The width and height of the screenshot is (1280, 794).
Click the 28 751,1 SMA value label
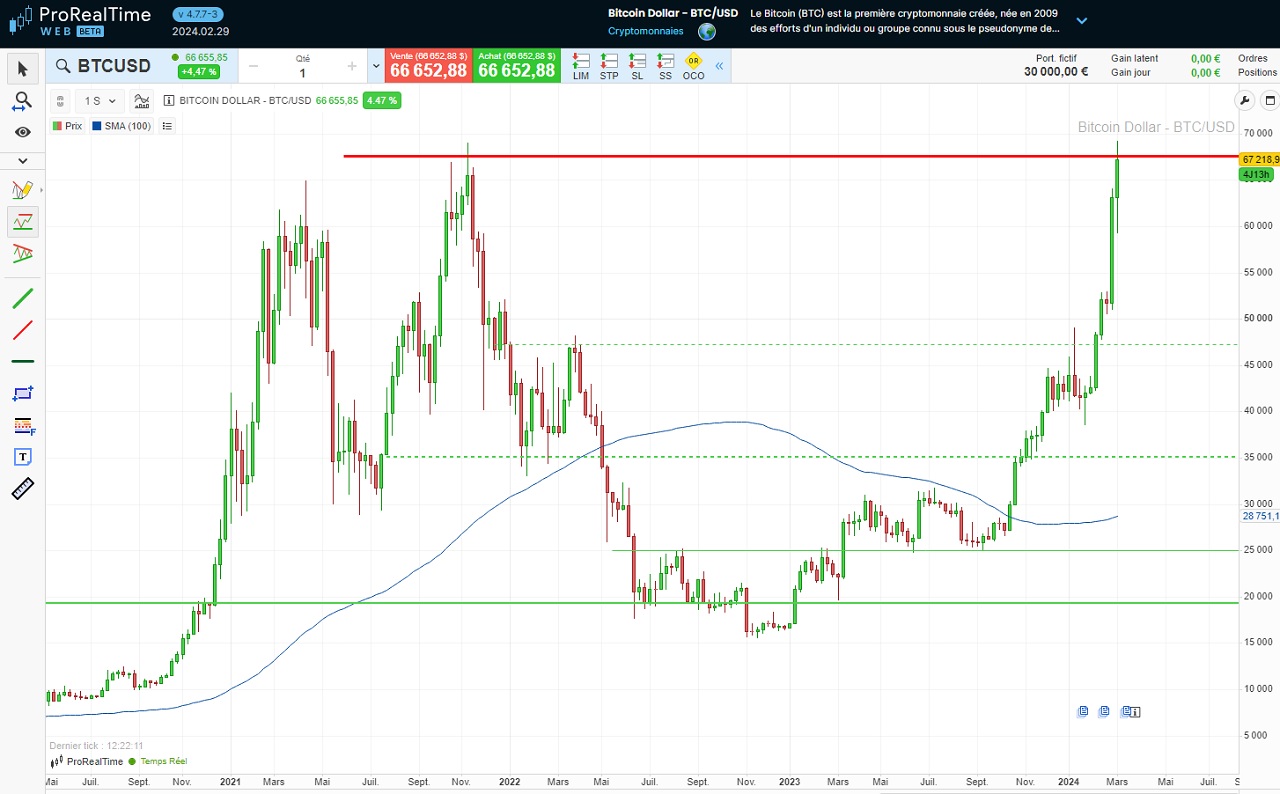[1260, 517]
